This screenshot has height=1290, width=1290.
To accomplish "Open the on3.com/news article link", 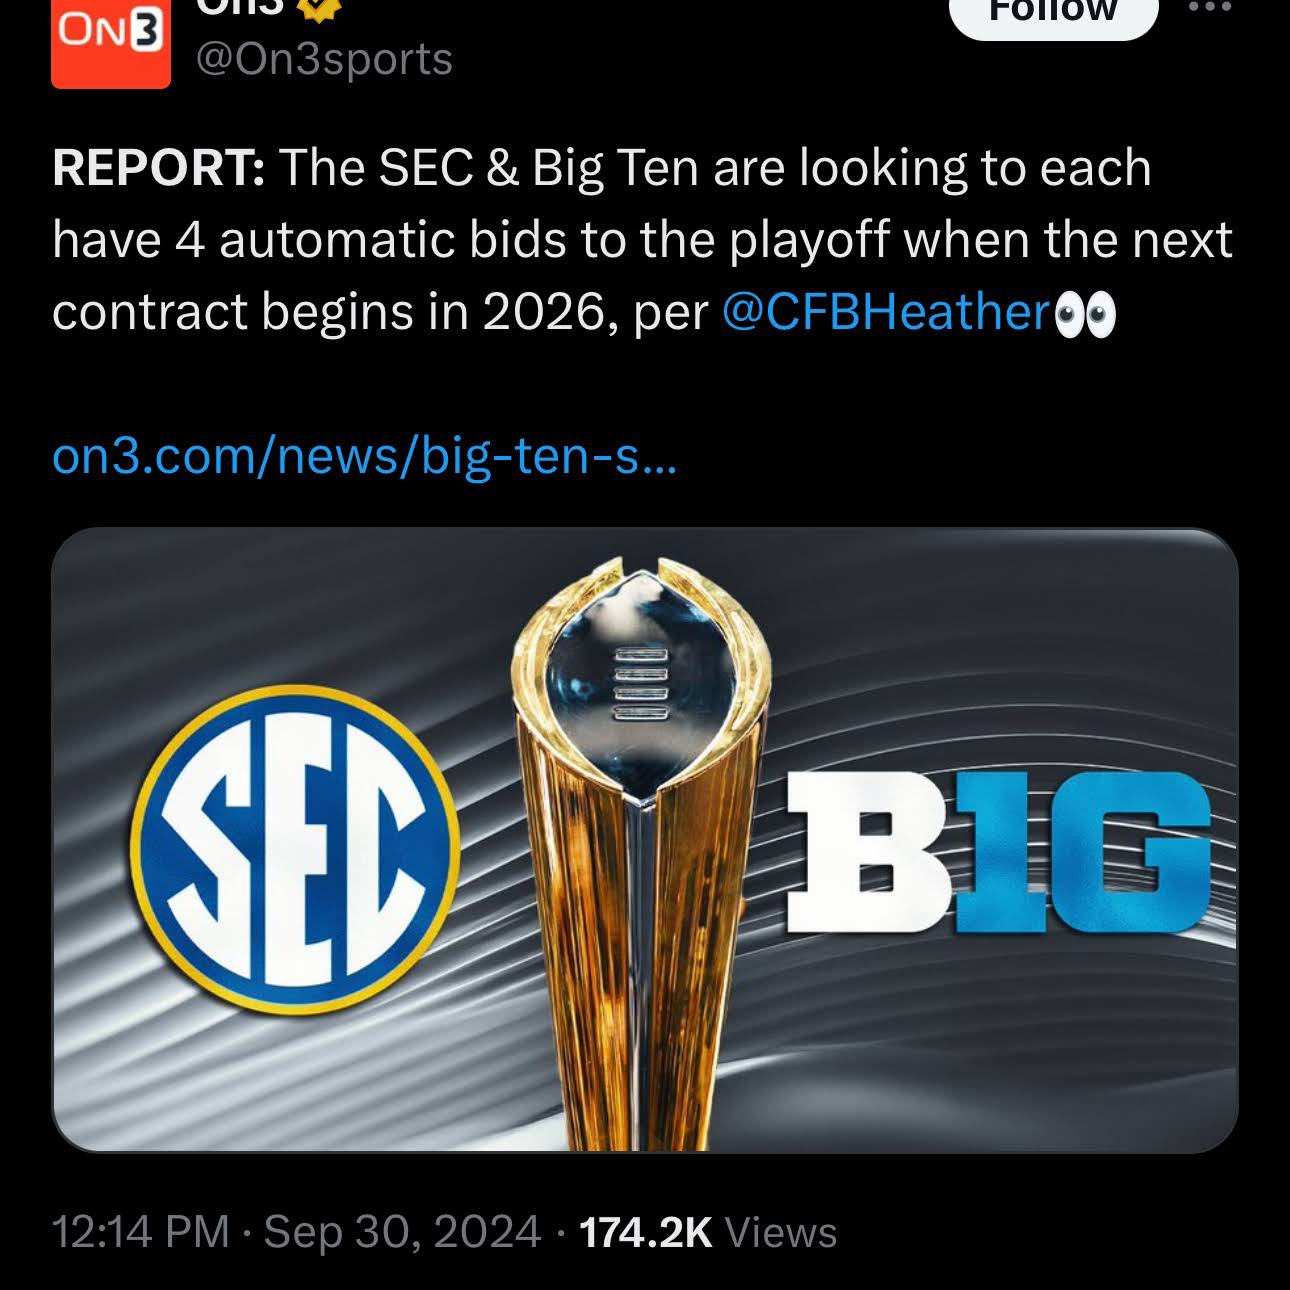I will pos(364,456).
